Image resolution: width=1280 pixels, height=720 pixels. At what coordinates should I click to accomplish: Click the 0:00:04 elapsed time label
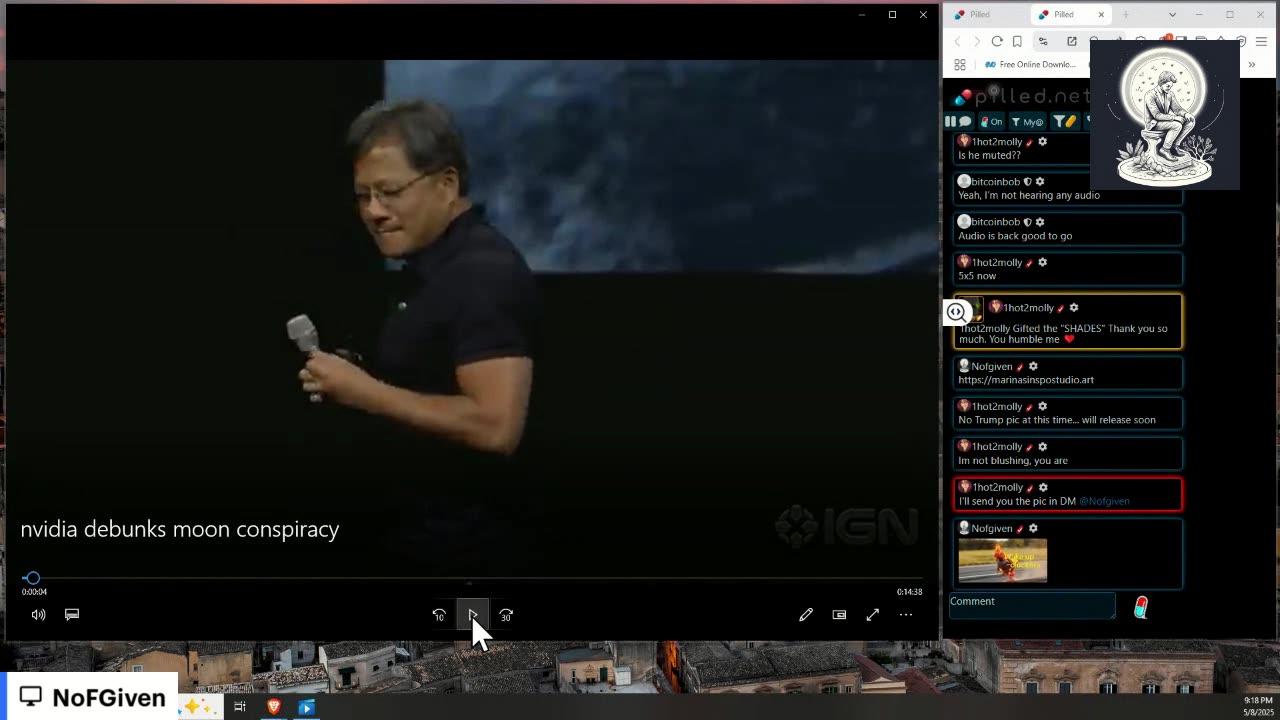(34, 592)
